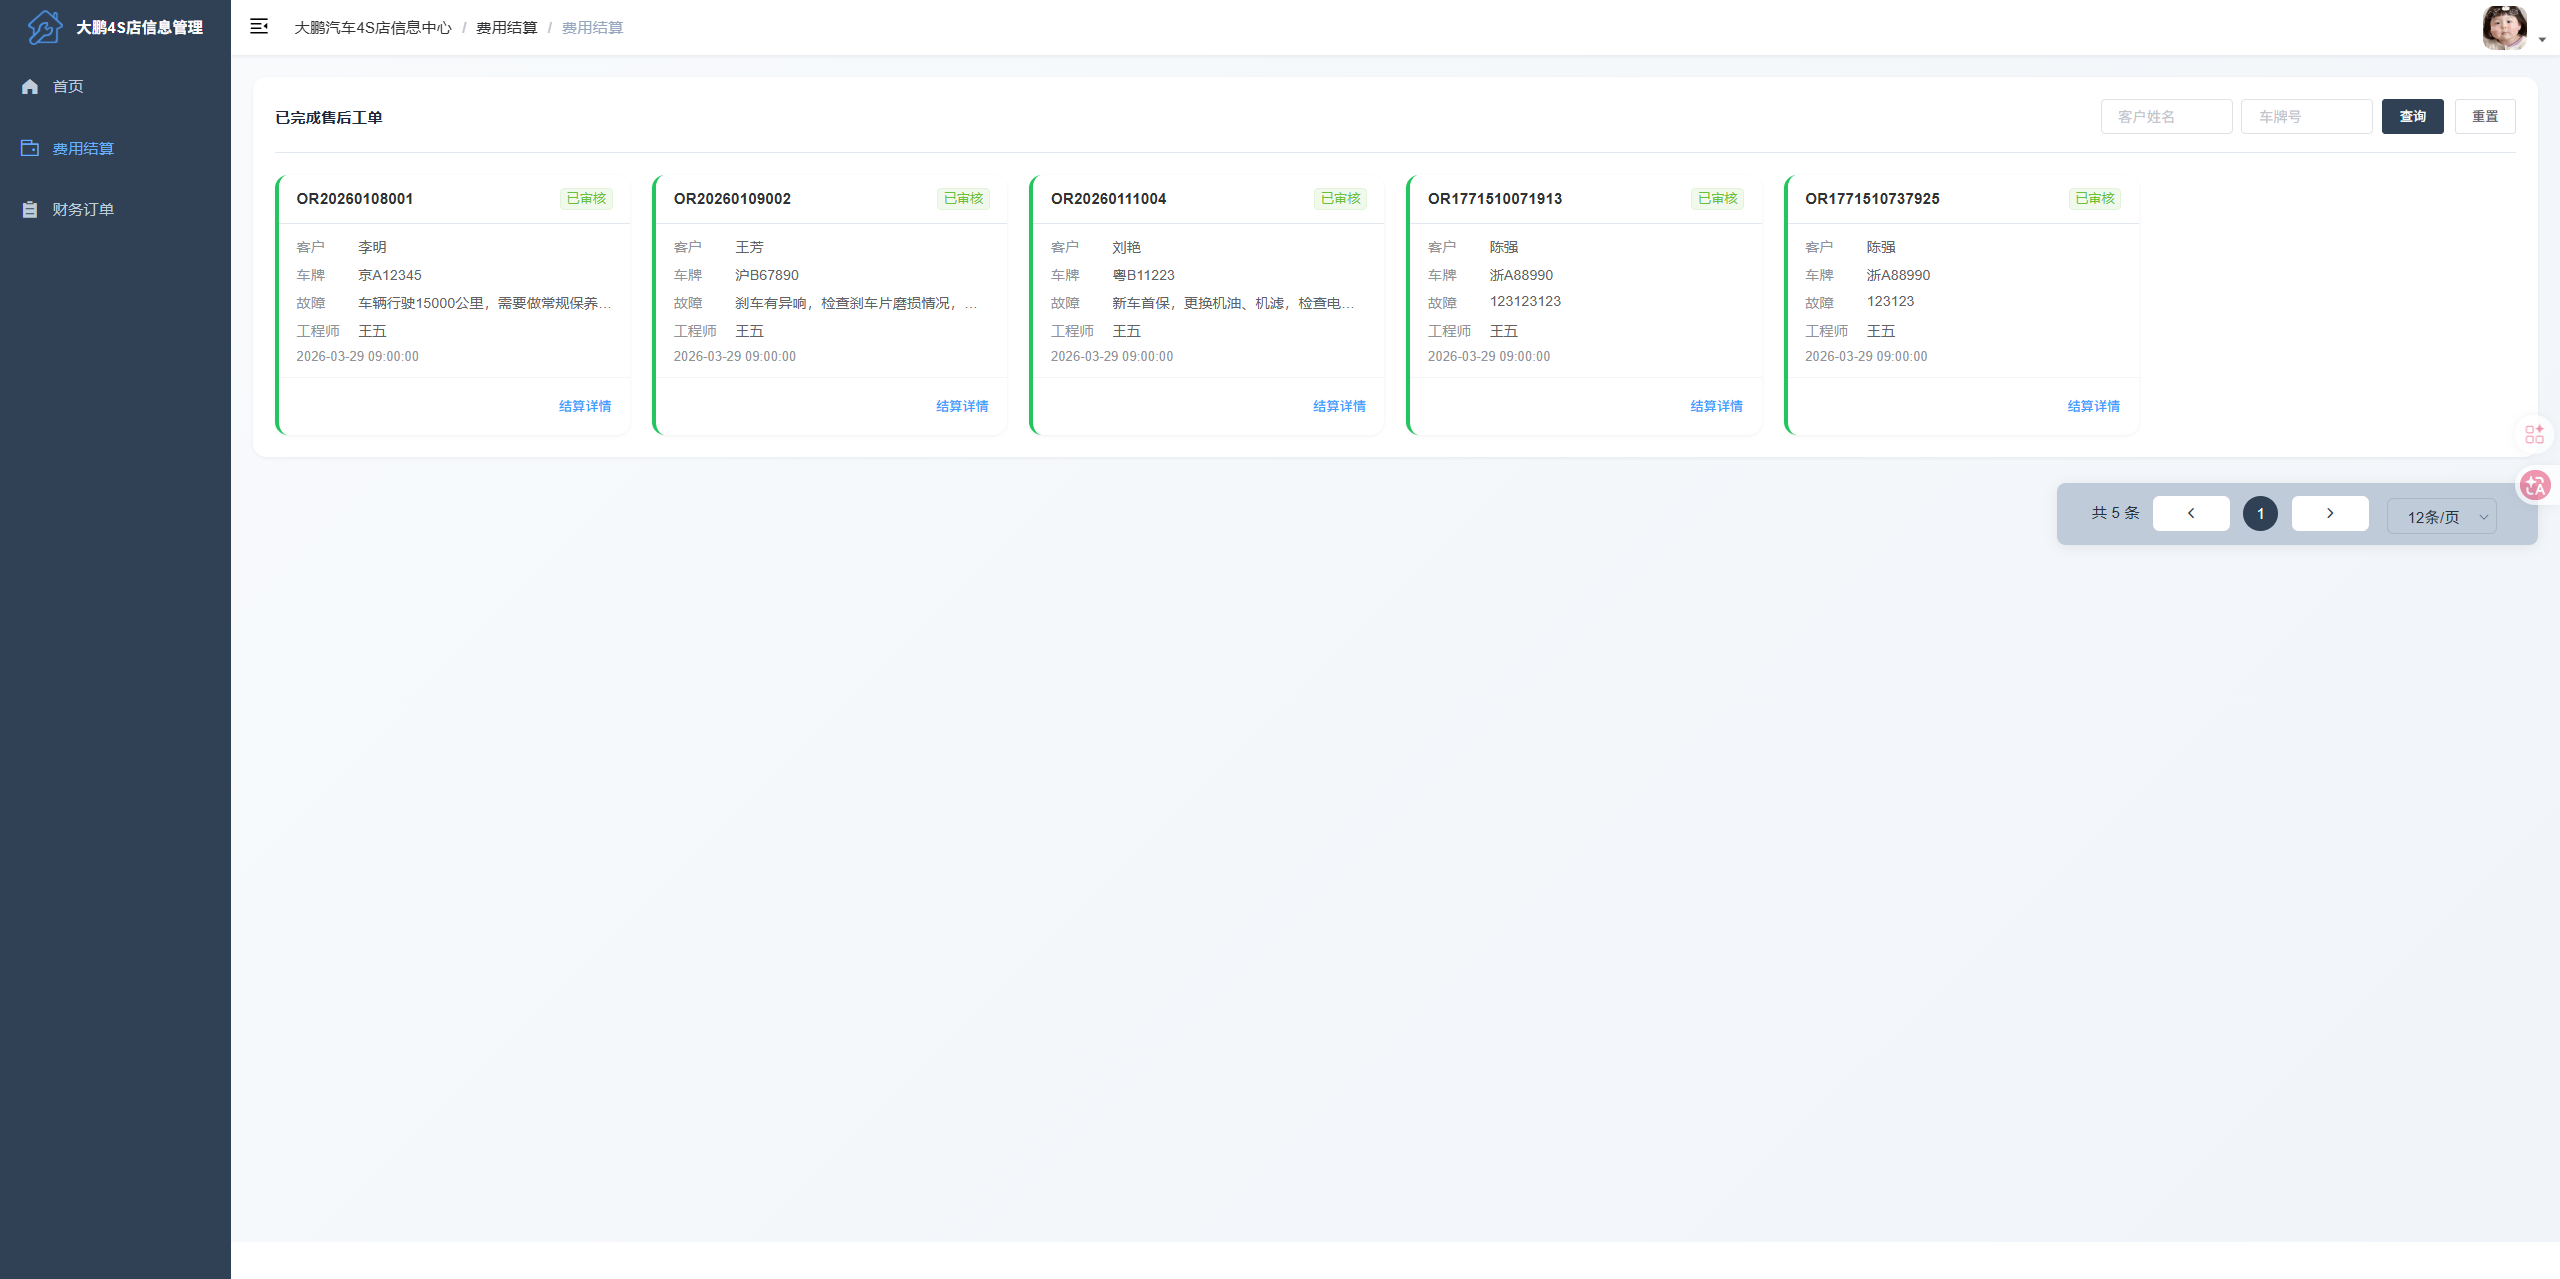Click the 已审核 tag on OR20260108001
Screen dimensions: 2560x1279
click(x=587, y=198)
